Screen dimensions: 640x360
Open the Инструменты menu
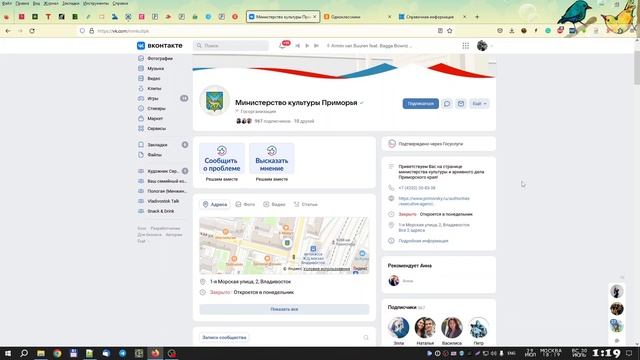96,3
